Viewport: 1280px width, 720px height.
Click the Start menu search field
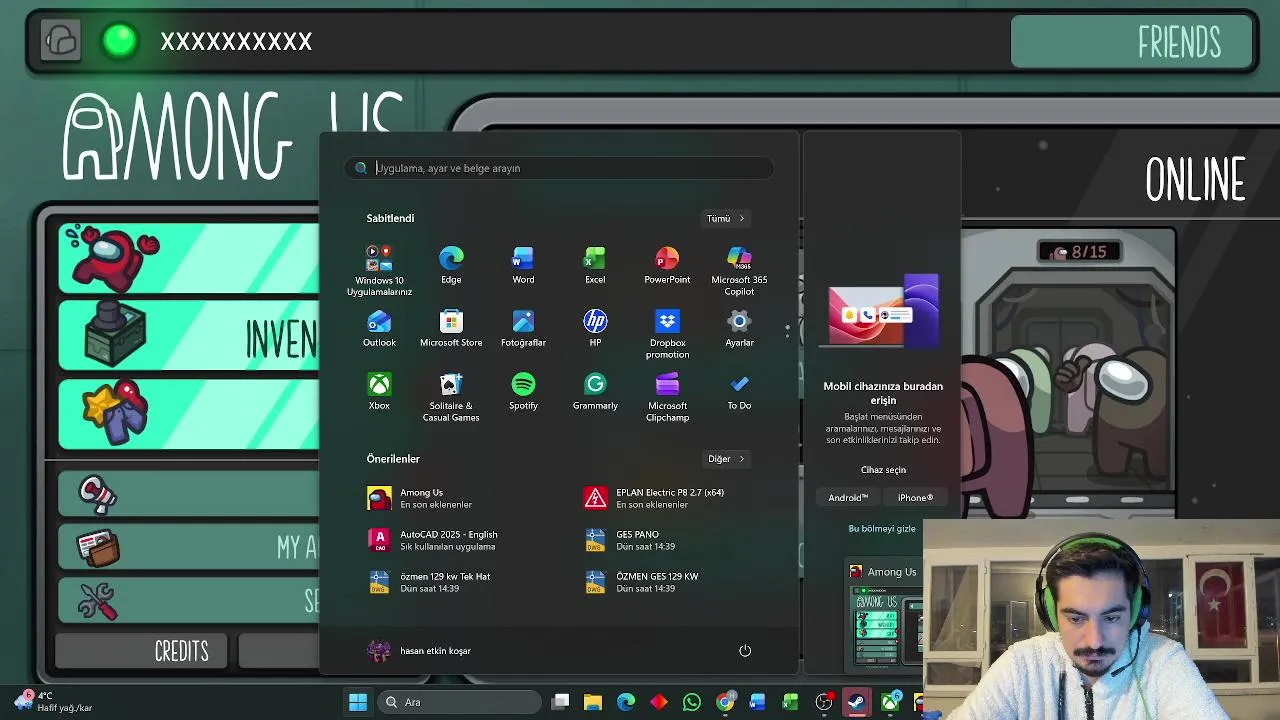(560, 168)
